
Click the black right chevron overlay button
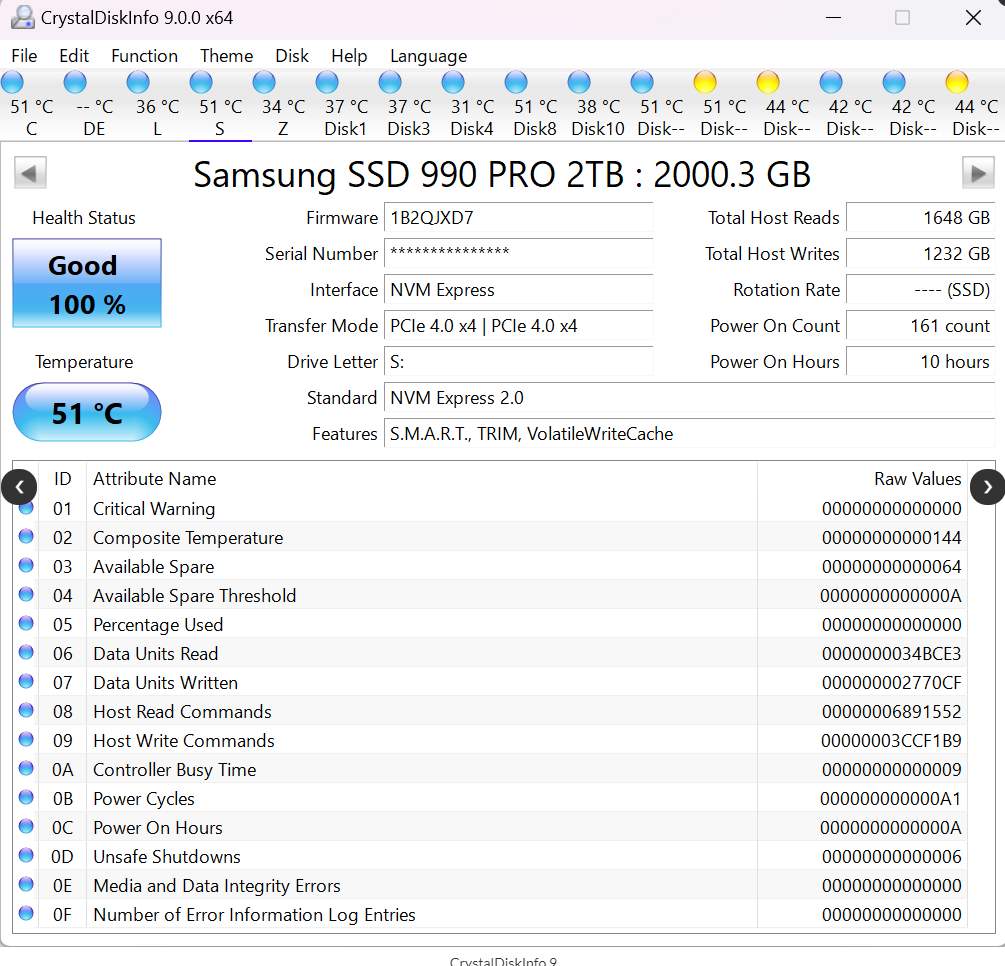(988, 487)
